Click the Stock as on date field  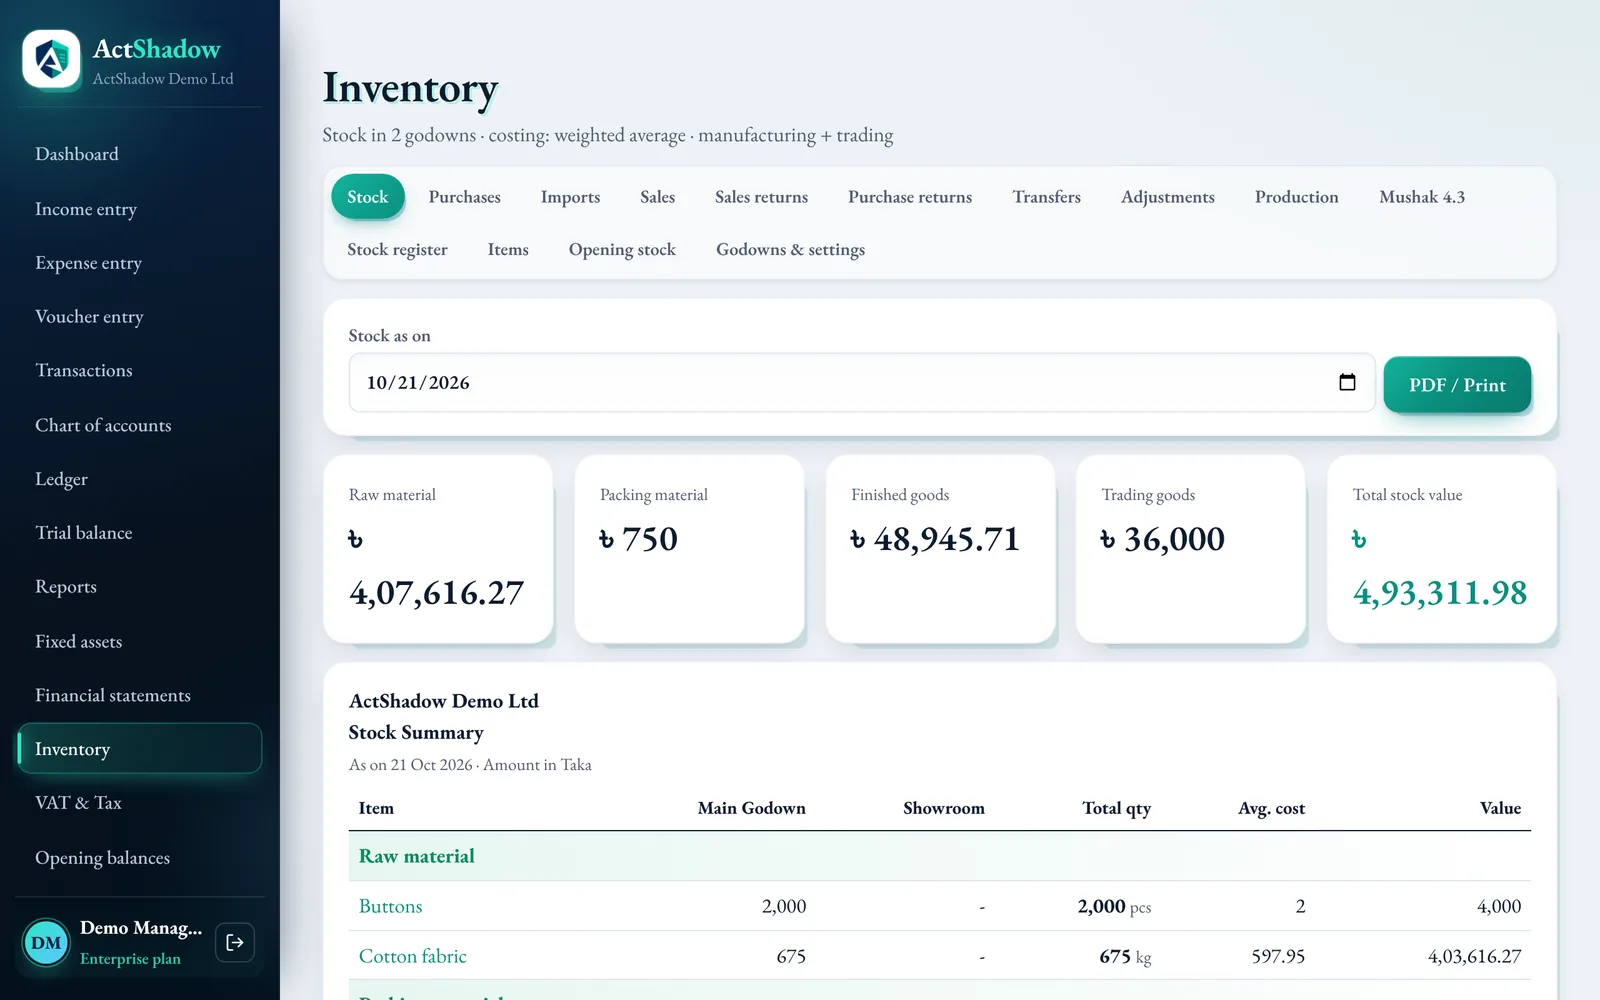[x=861, y=382]
